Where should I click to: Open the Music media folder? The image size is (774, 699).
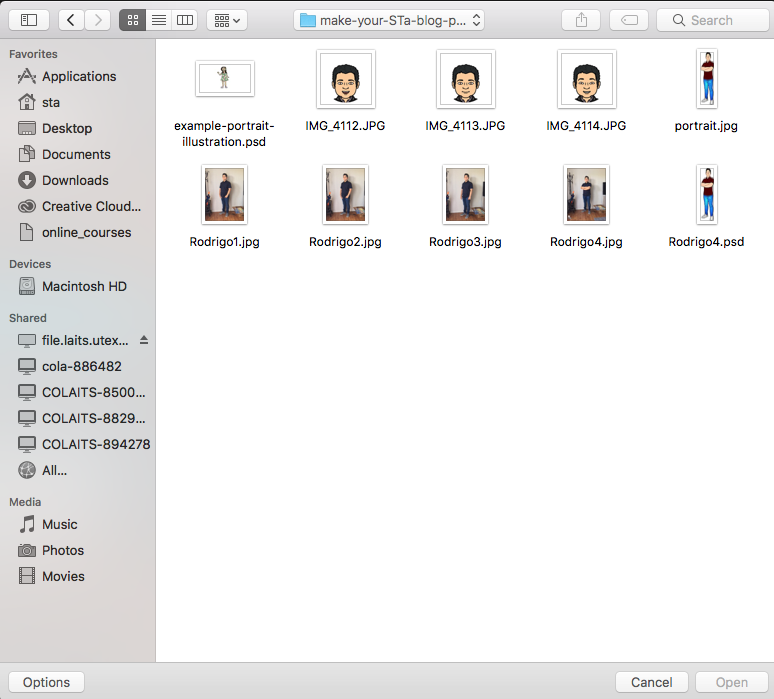pyautogui.click(x=59, y=524)
